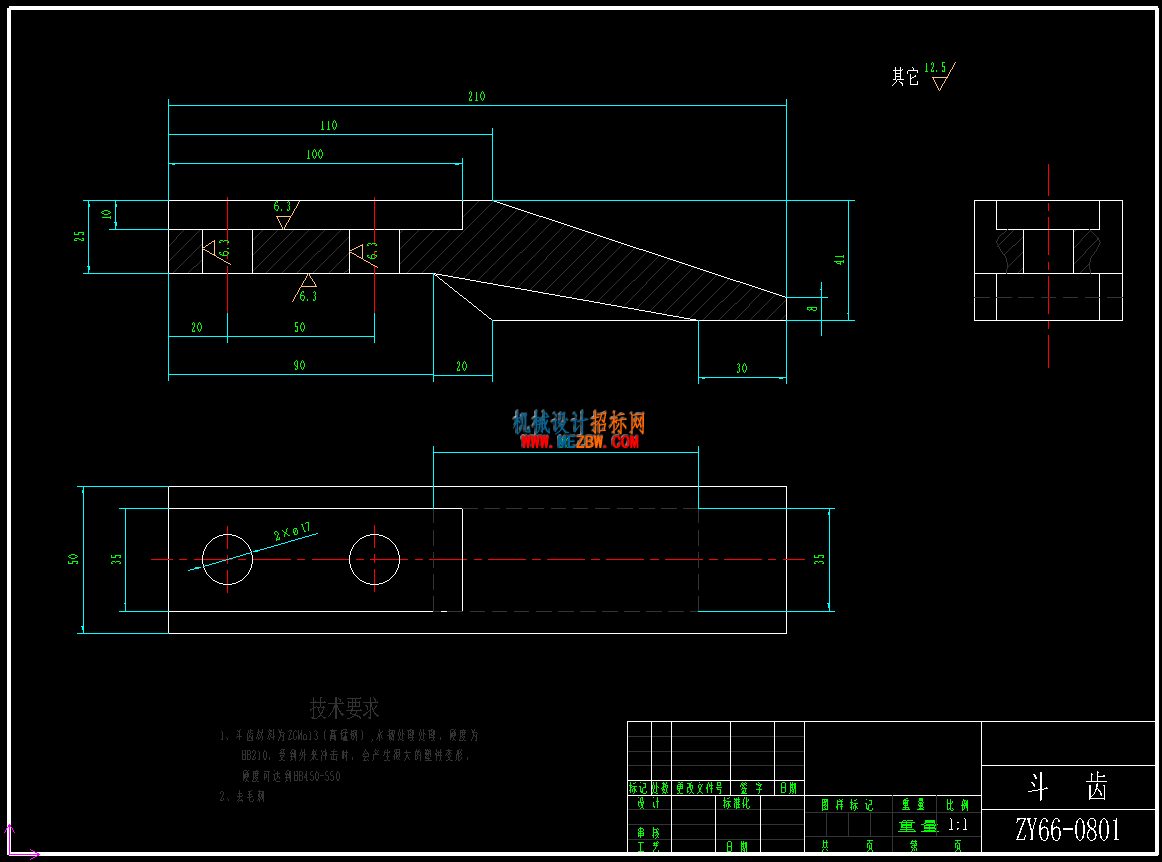This screenshot has width=1162, height=862.
Task: Select the 1:1 scale cell
Action: (x=958, y=825)
